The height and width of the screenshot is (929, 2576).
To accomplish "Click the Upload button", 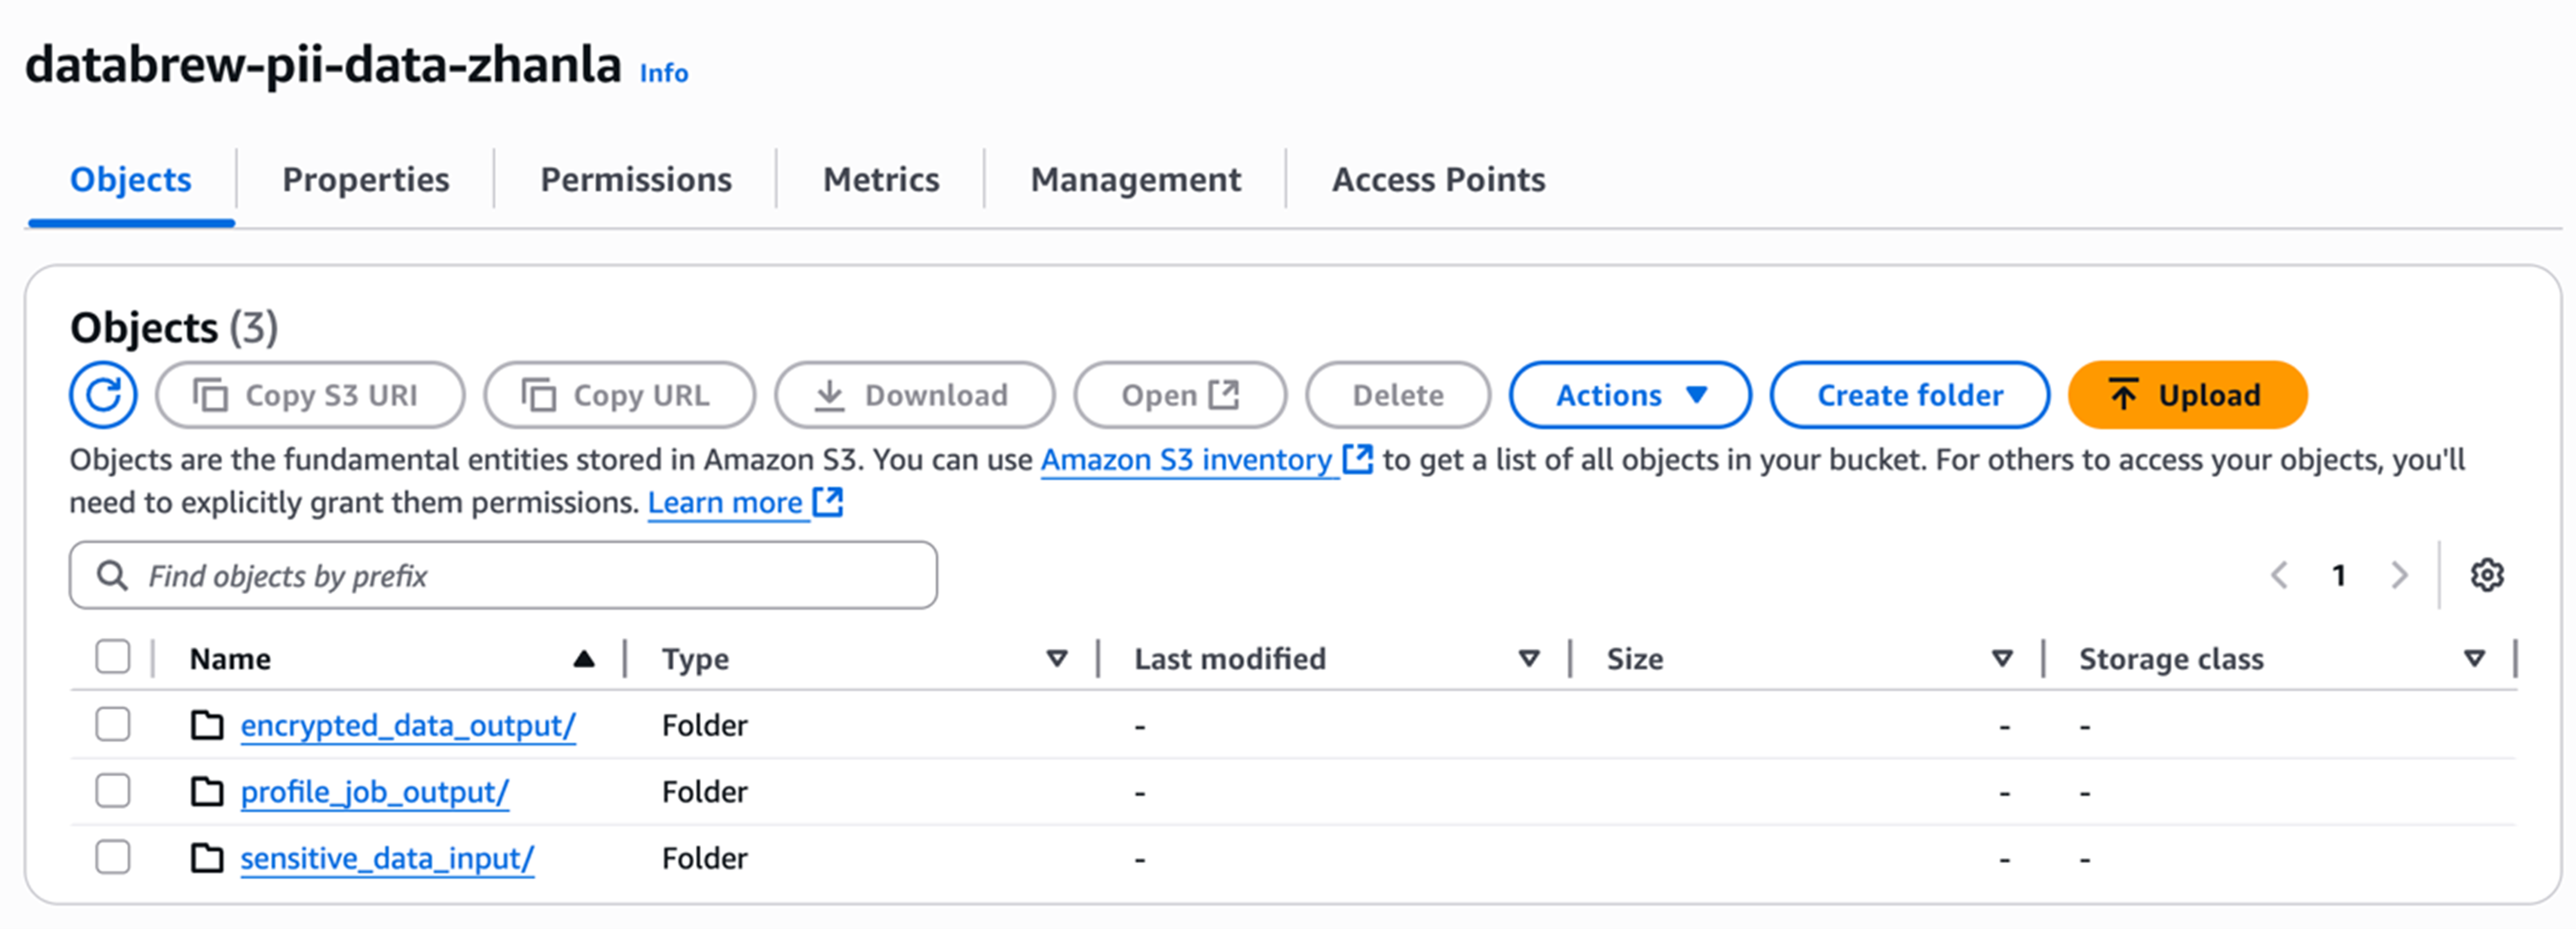I will click(2186, 395).
